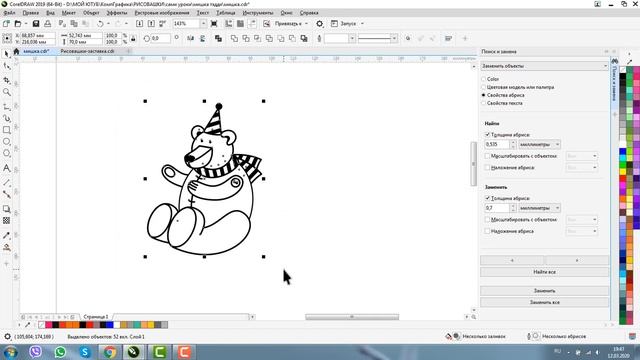Click the find previous arrow button
This screenshot has height=360, width=640.
pos(512,260)
